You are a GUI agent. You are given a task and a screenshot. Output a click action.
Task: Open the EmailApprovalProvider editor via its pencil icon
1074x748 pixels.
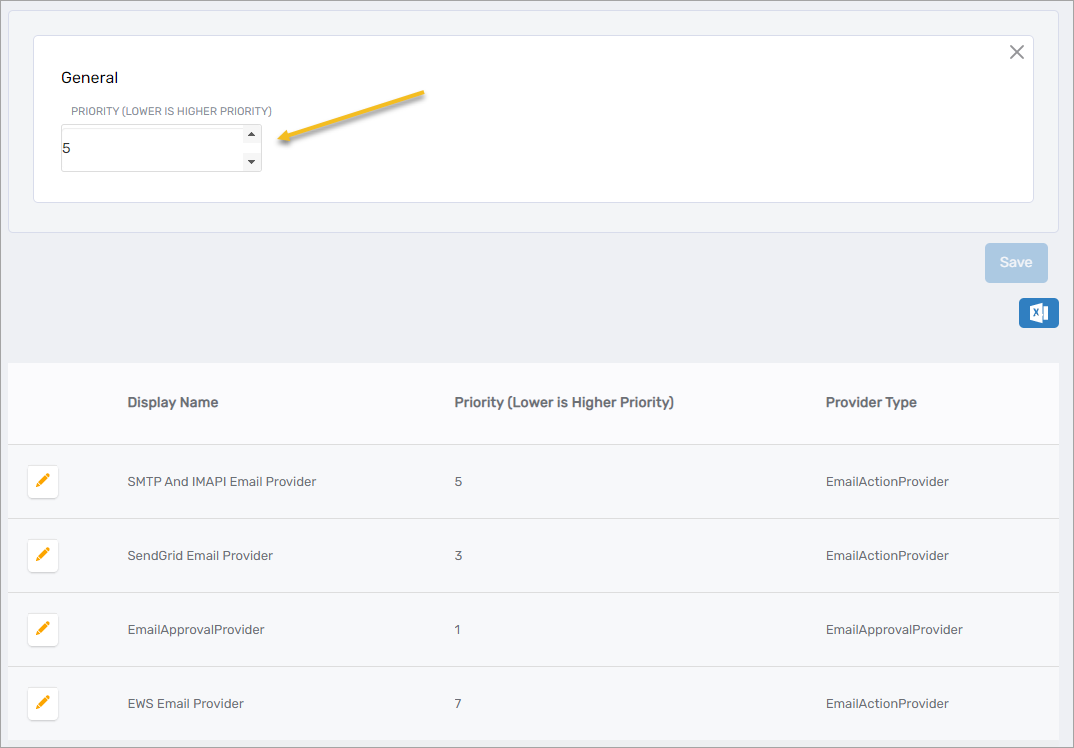click(x=43, y=630)
